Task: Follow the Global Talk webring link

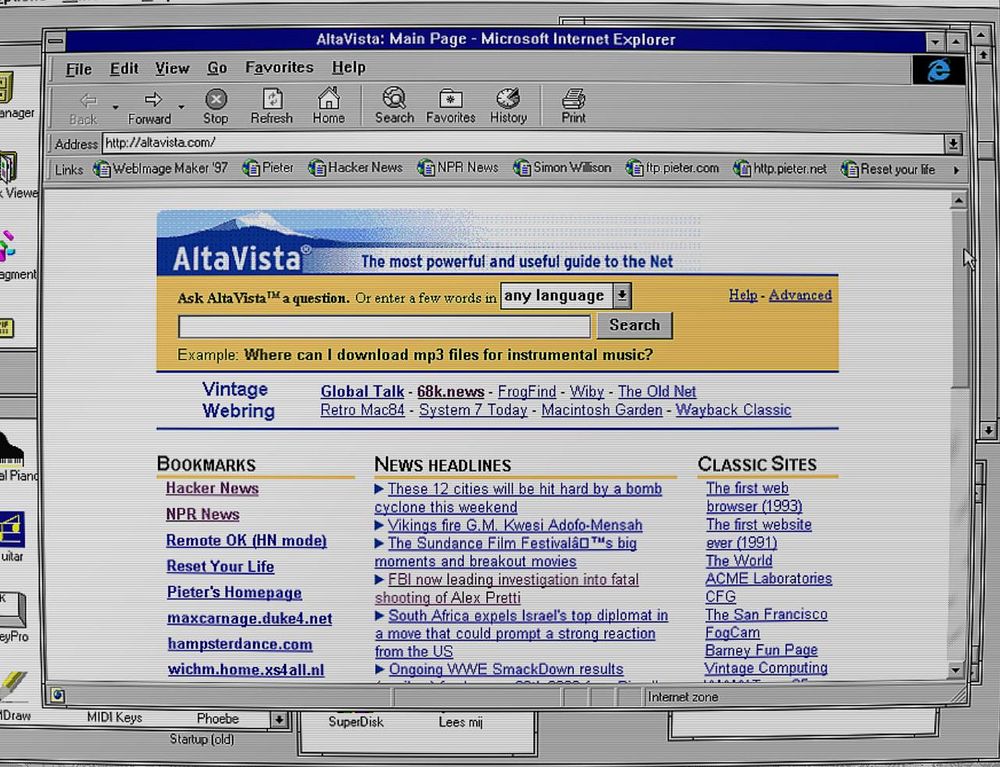Action: point(362,391)
